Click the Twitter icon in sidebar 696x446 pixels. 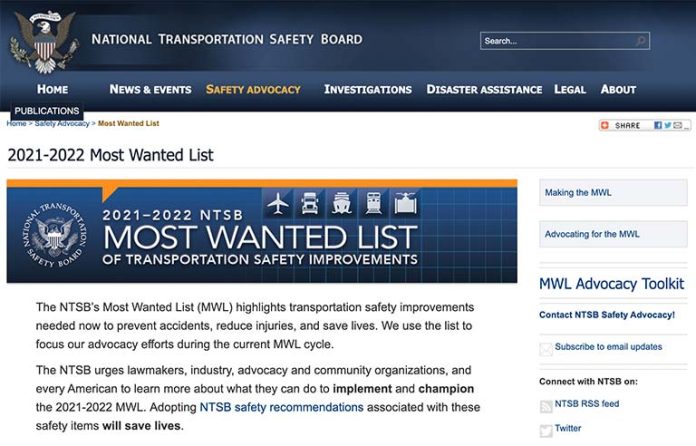[546, 430]
